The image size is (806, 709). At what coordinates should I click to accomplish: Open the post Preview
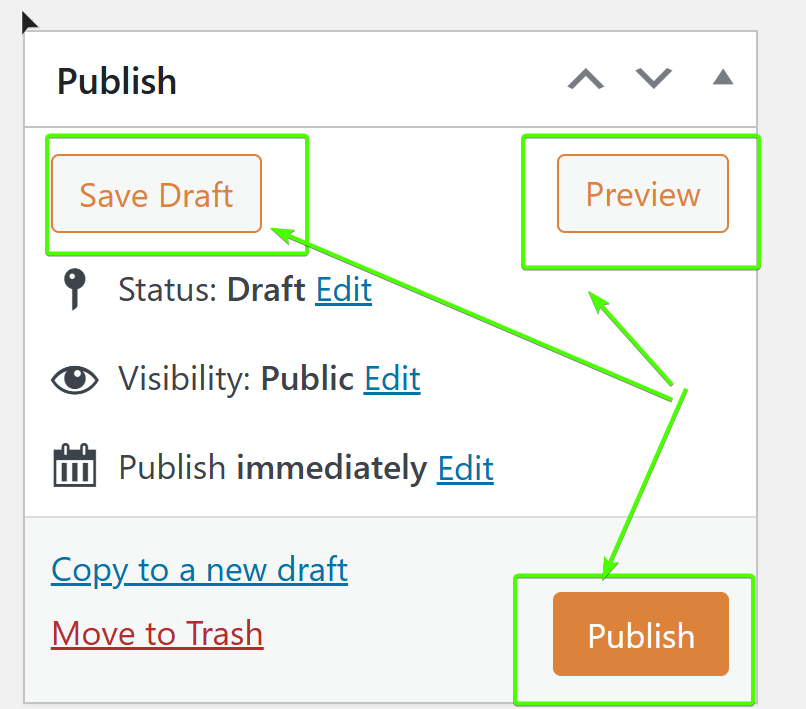(x=643, y=194)
